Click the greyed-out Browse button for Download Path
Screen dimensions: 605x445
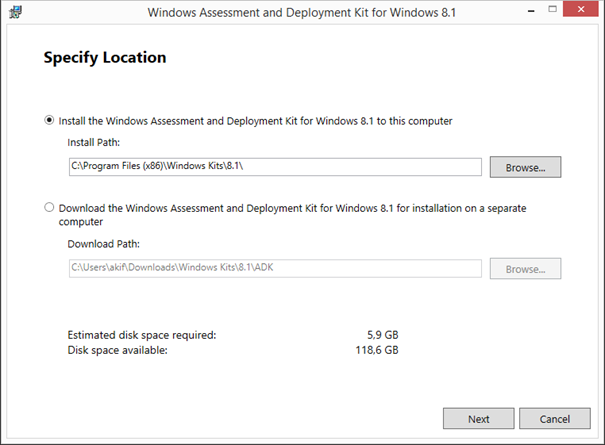point(525,269)
